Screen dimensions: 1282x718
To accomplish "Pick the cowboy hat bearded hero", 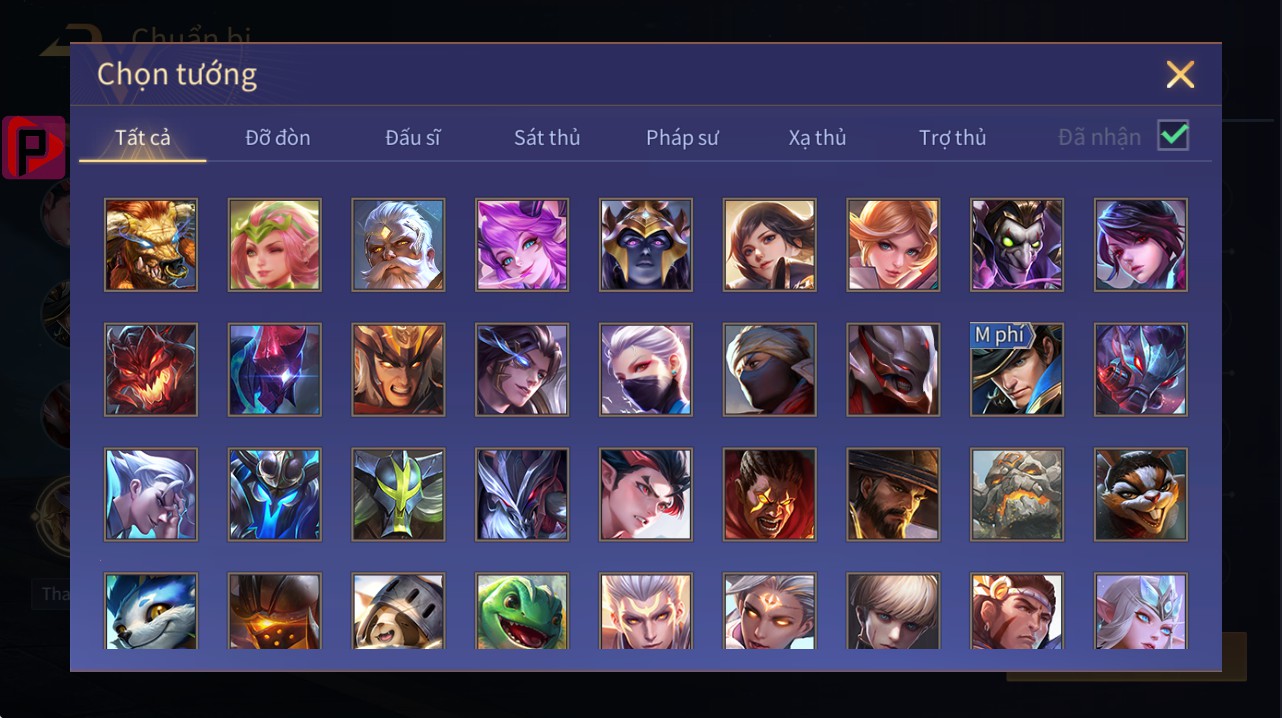I will click(893, 494).
